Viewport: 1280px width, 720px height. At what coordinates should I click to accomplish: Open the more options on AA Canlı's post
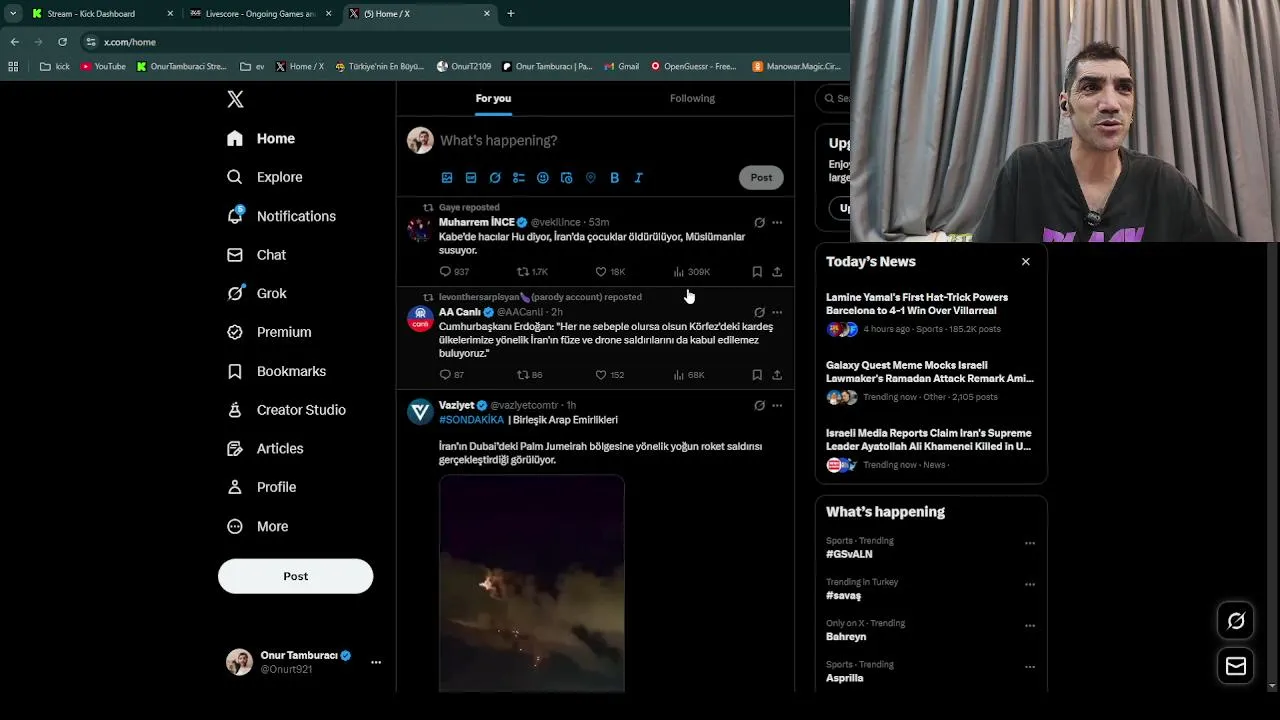[x=777, y=313]
